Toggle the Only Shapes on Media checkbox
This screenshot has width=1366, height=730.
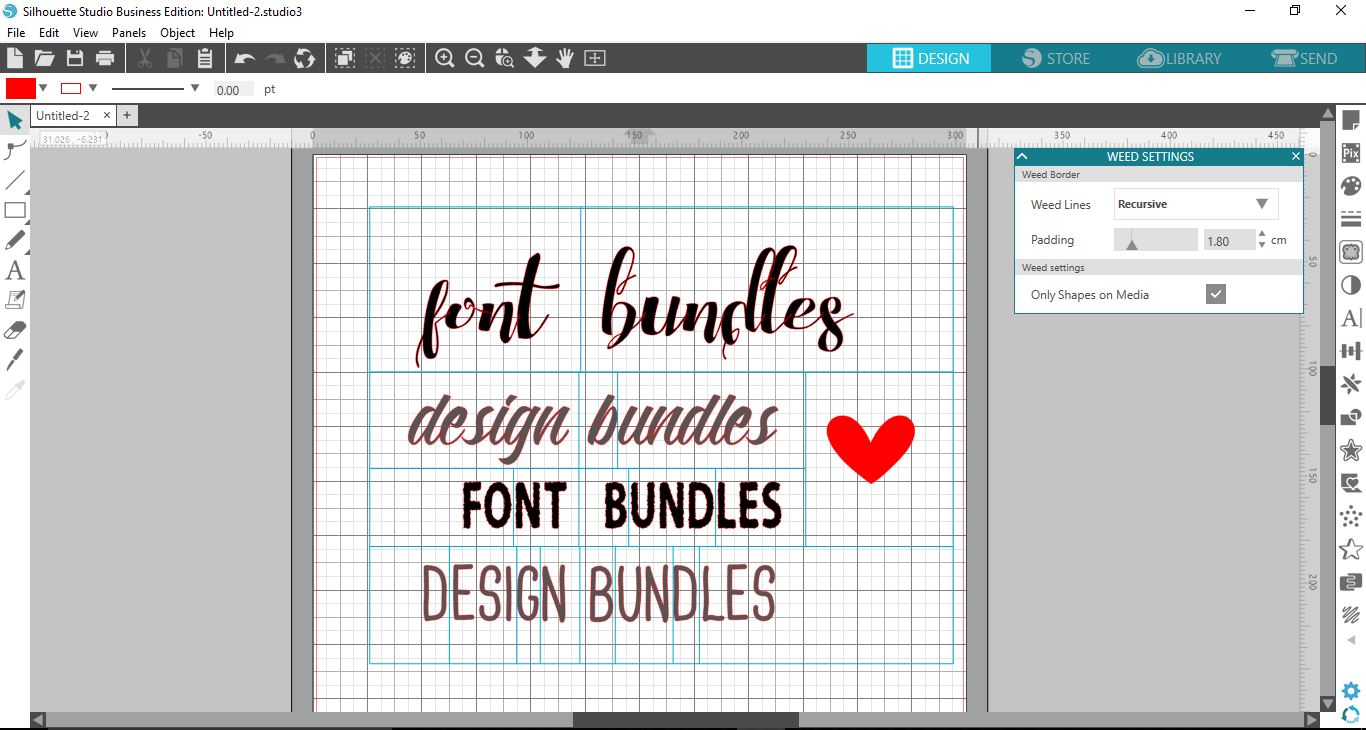point(1216,294)
